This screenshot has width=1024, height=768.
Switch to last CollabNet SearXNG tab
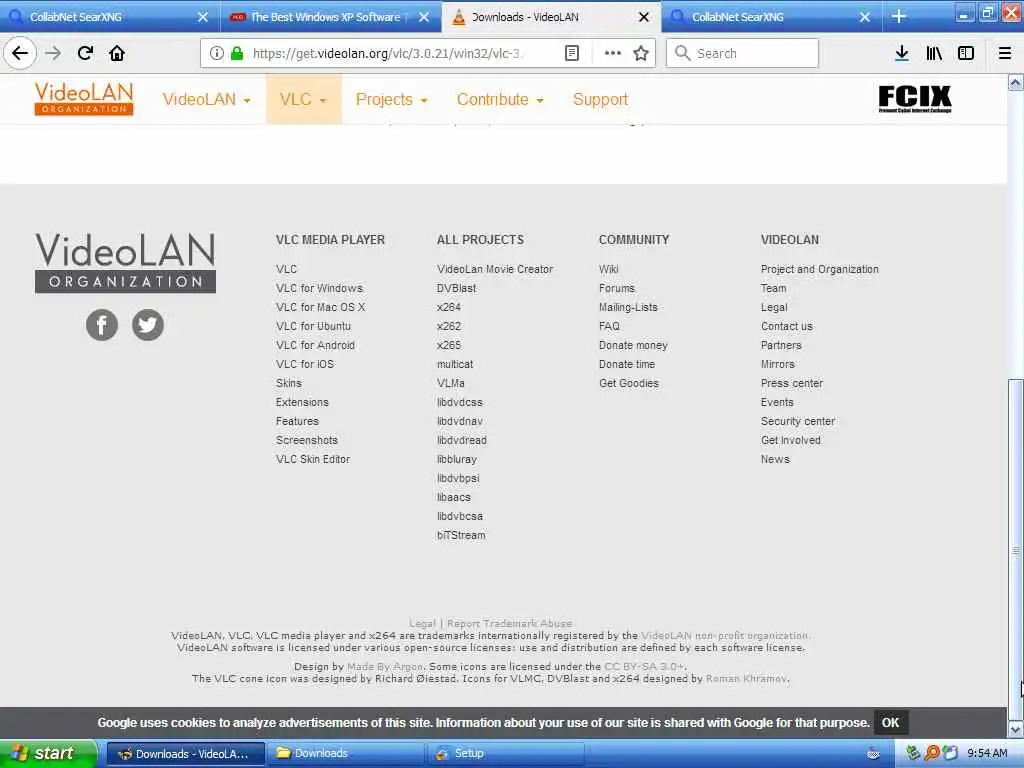pos(771,17)
